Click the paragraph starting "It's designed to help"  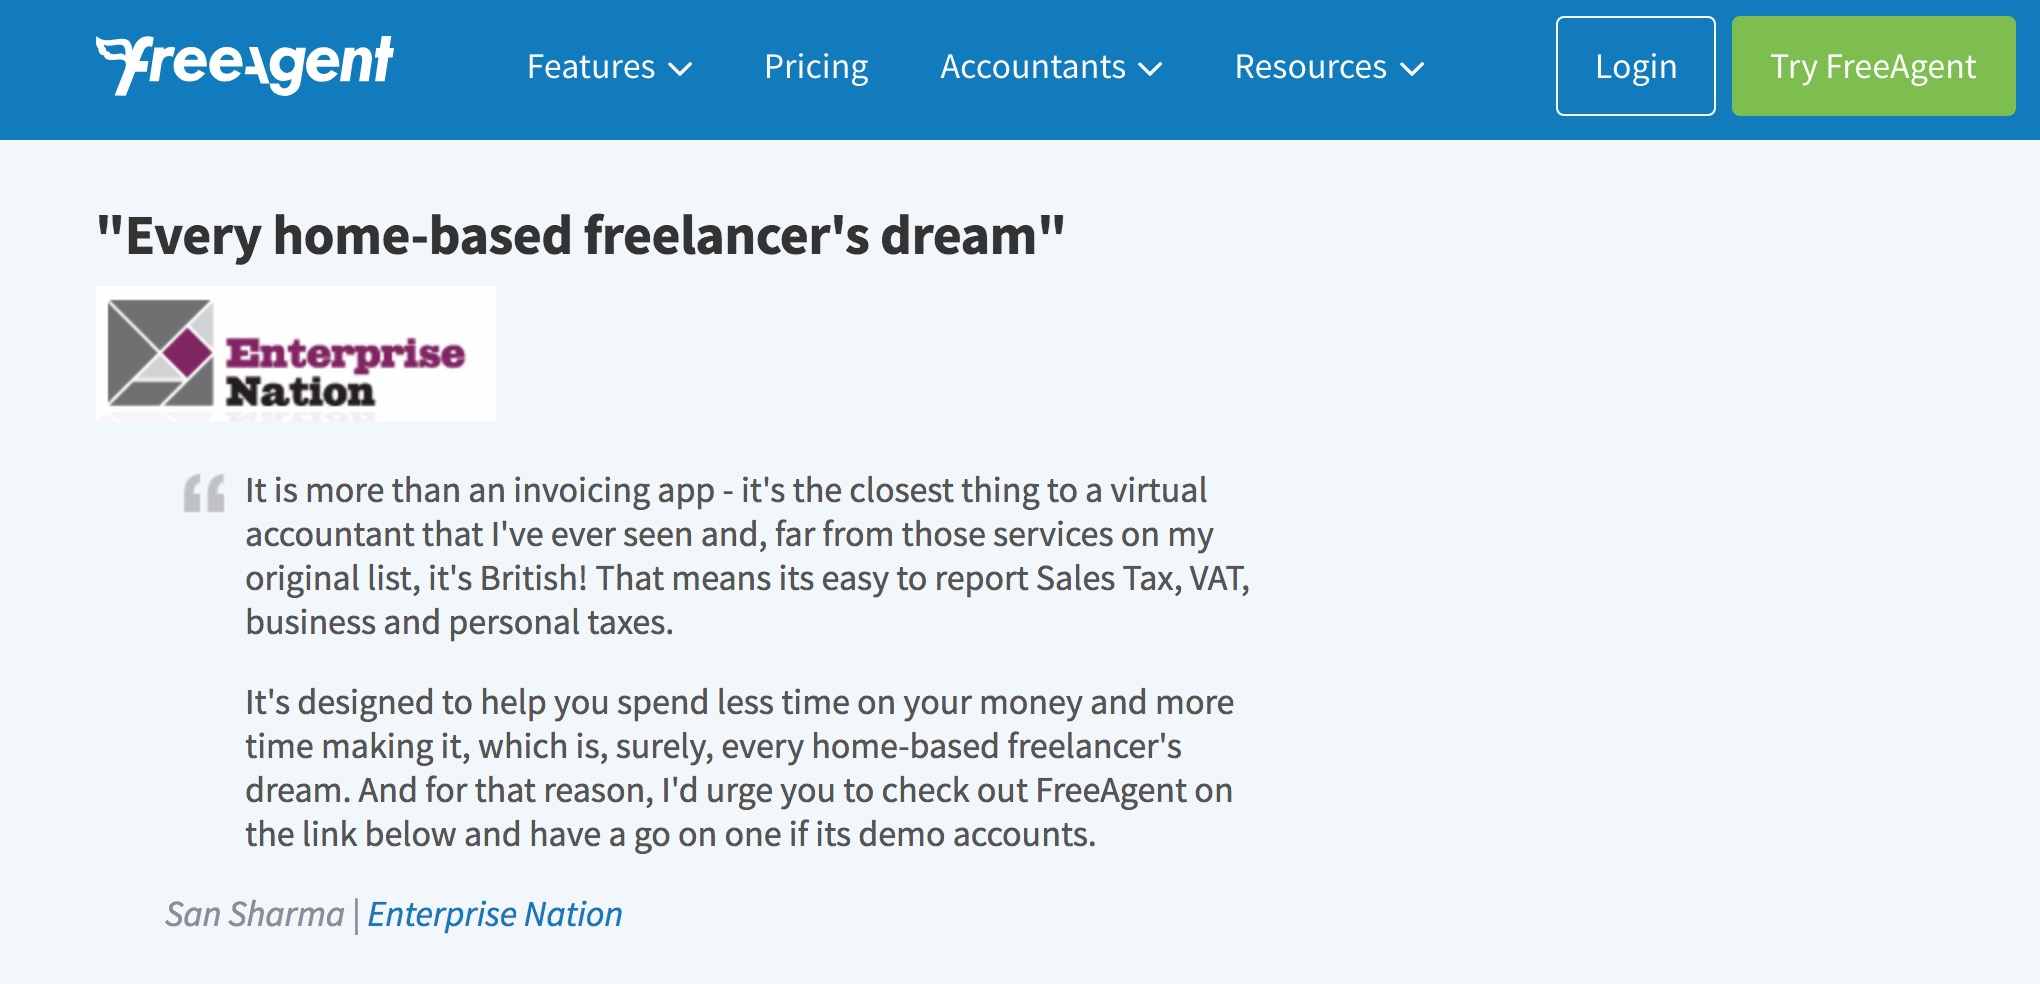[739, 768]
